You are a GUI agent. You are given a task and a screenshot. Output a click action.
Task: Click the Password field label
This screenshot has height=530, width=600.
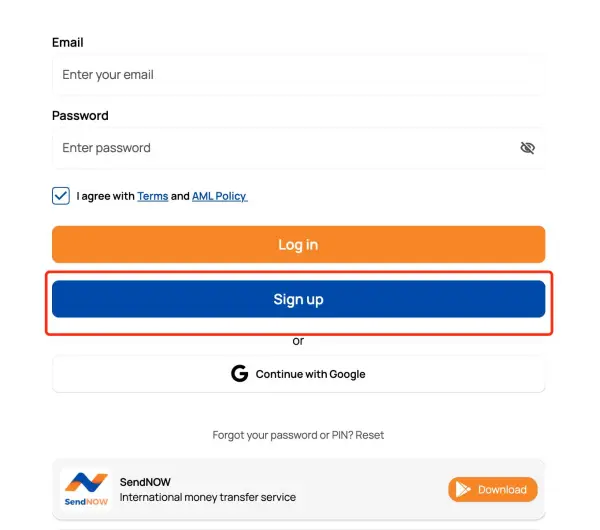[80, 116]
